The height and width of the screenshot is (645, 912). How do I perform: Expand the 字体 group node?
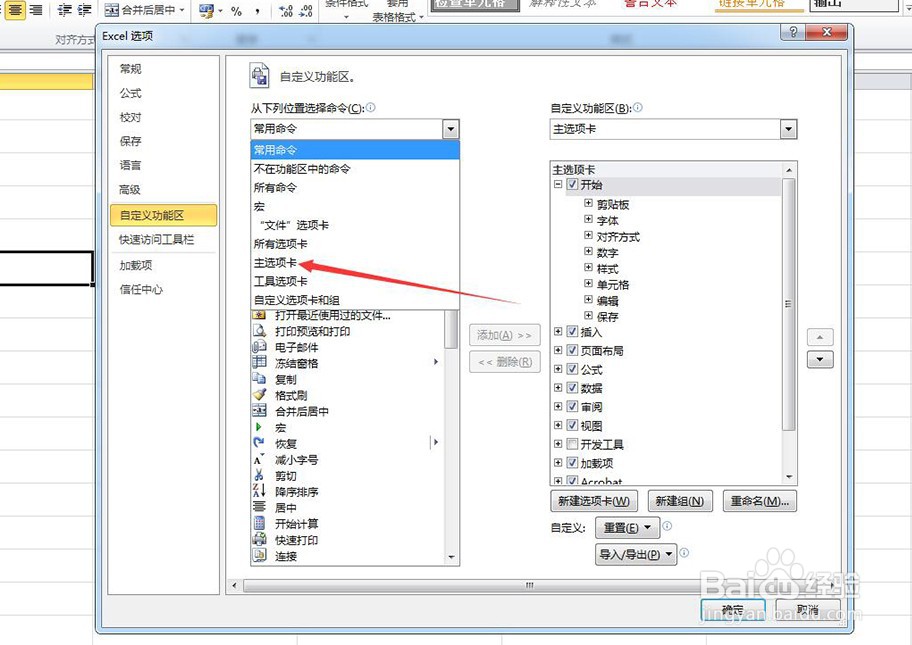point(588,219)
